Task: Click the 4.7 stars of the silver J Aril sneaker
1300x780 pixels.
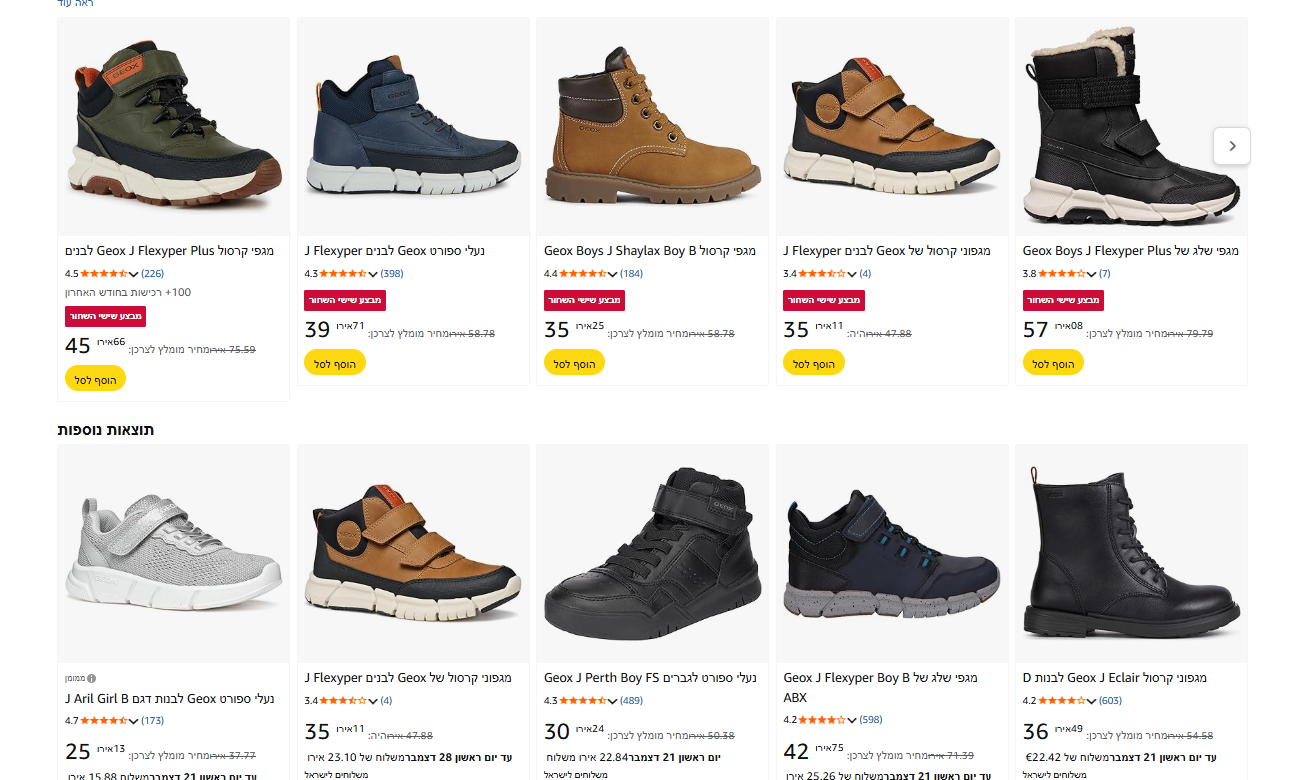Action: [104, 720]
